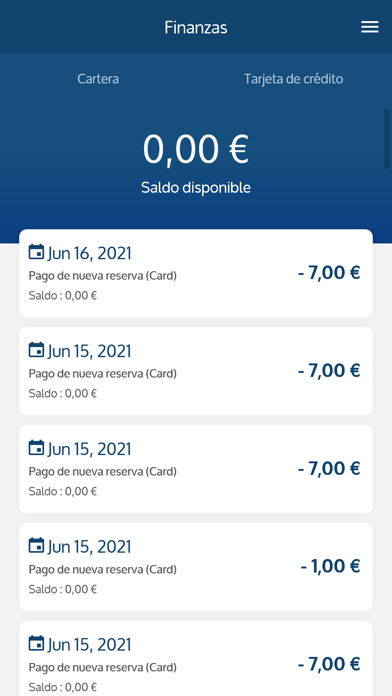Click Pago de nueva reserva on the -1,00 € card
392x696 pixels.
click(103, 569)
